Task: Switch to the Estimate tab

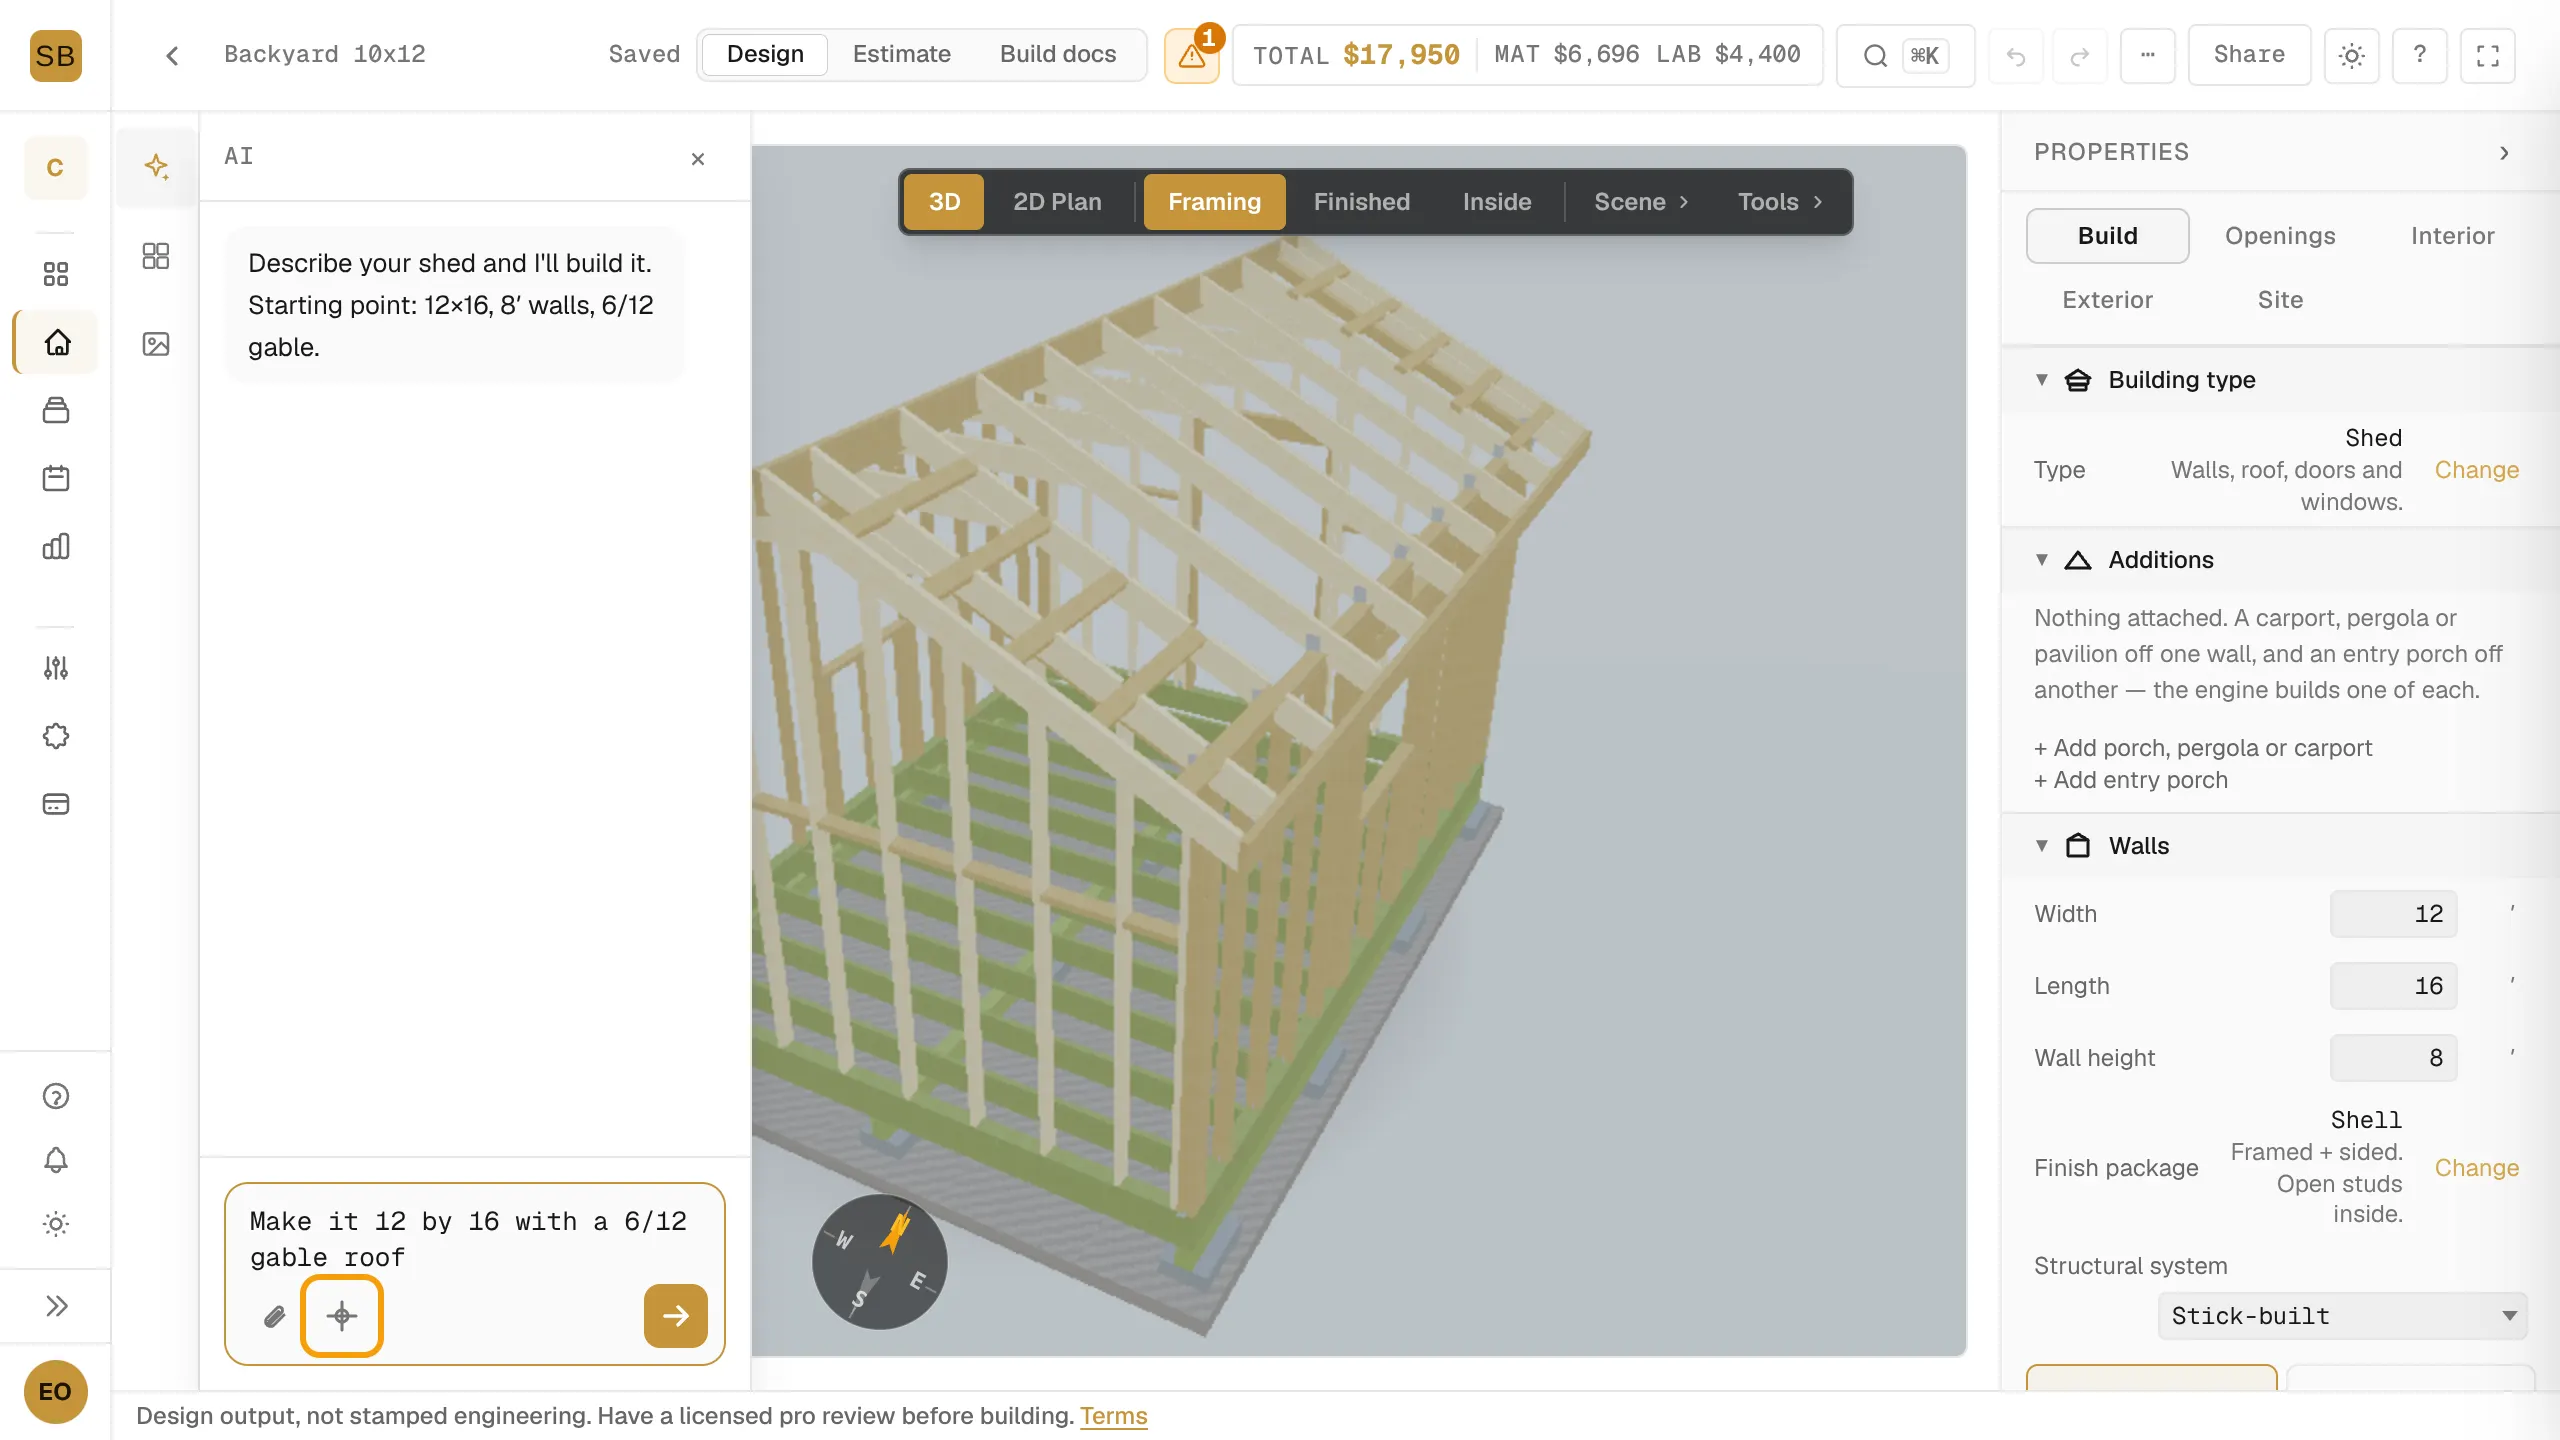Action: click(x=901, y=54)
